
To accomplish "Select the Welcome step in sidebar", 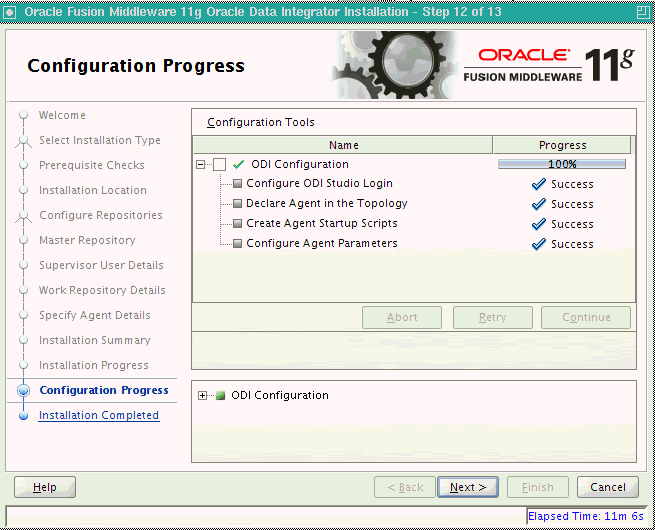I will click(x=62, y=115).
